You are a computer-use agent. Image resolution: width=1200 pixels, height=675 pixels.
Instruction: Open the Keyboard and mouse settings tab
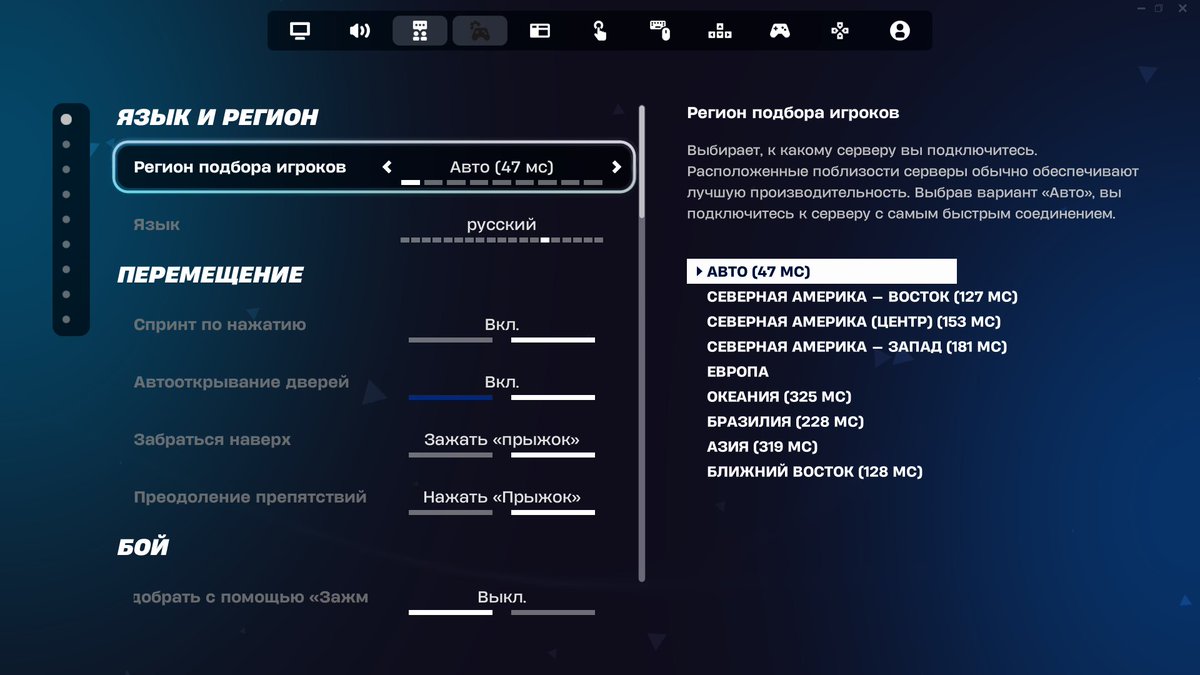pos(660,31)
